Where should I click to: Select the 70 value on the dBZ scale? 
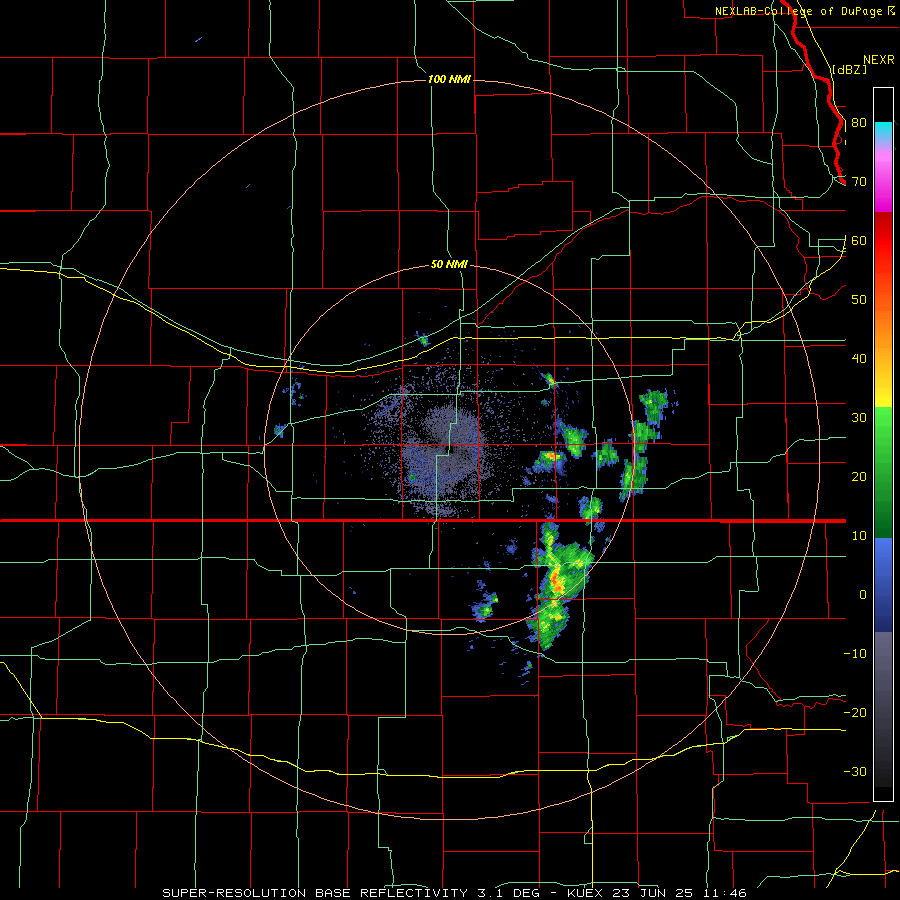(x=859, y=182)
